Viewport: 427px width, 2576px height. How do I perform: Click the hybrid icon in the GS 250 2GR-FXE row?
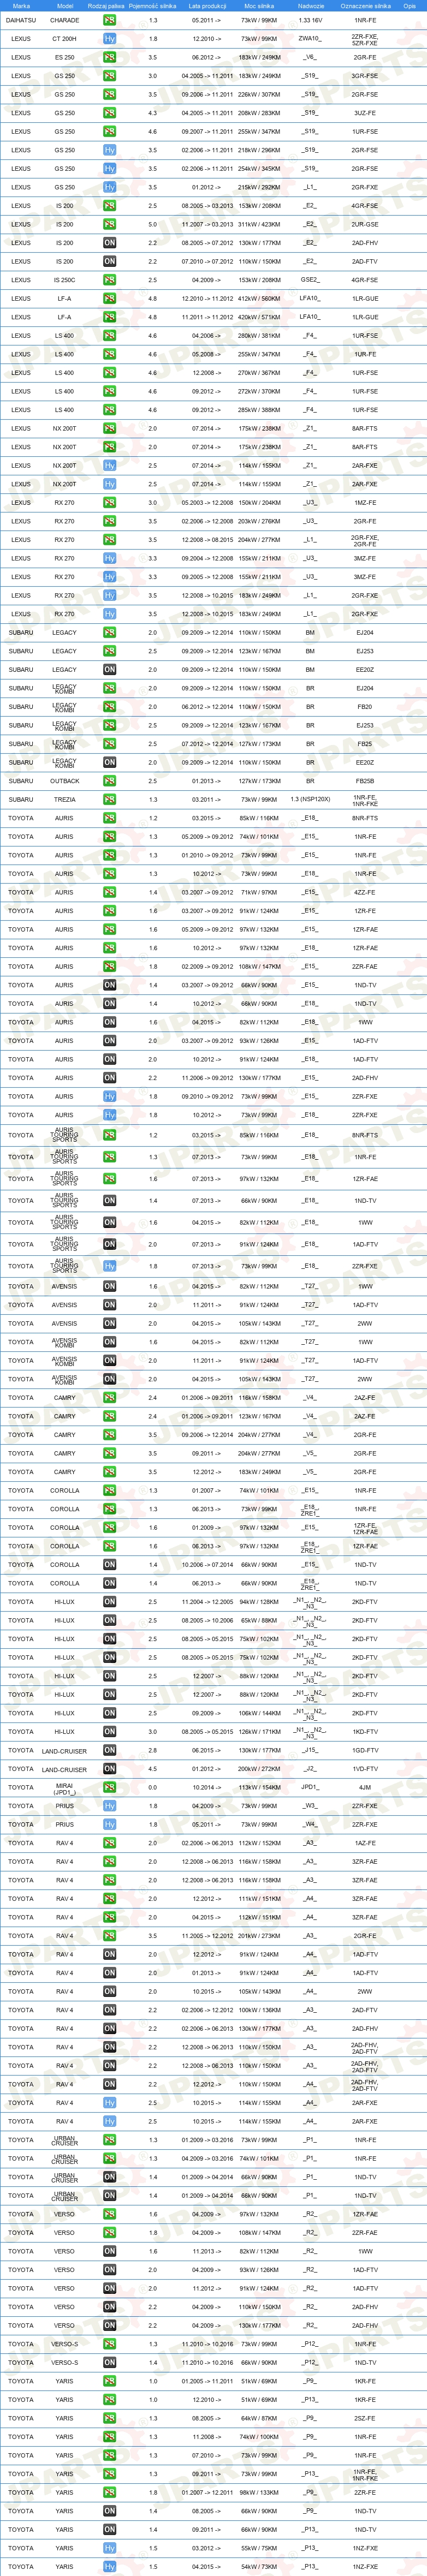click(x=109, y=187)
